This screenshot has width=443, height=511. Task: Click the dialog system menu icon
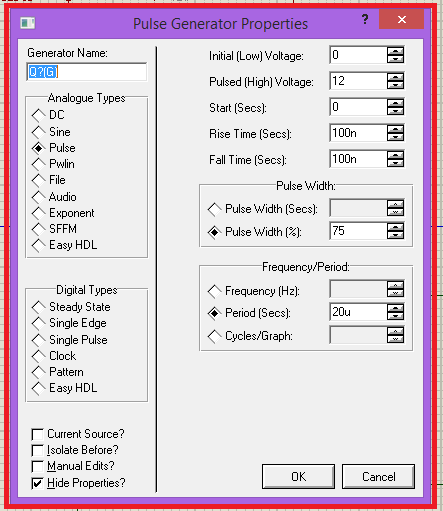coord(27,23)
